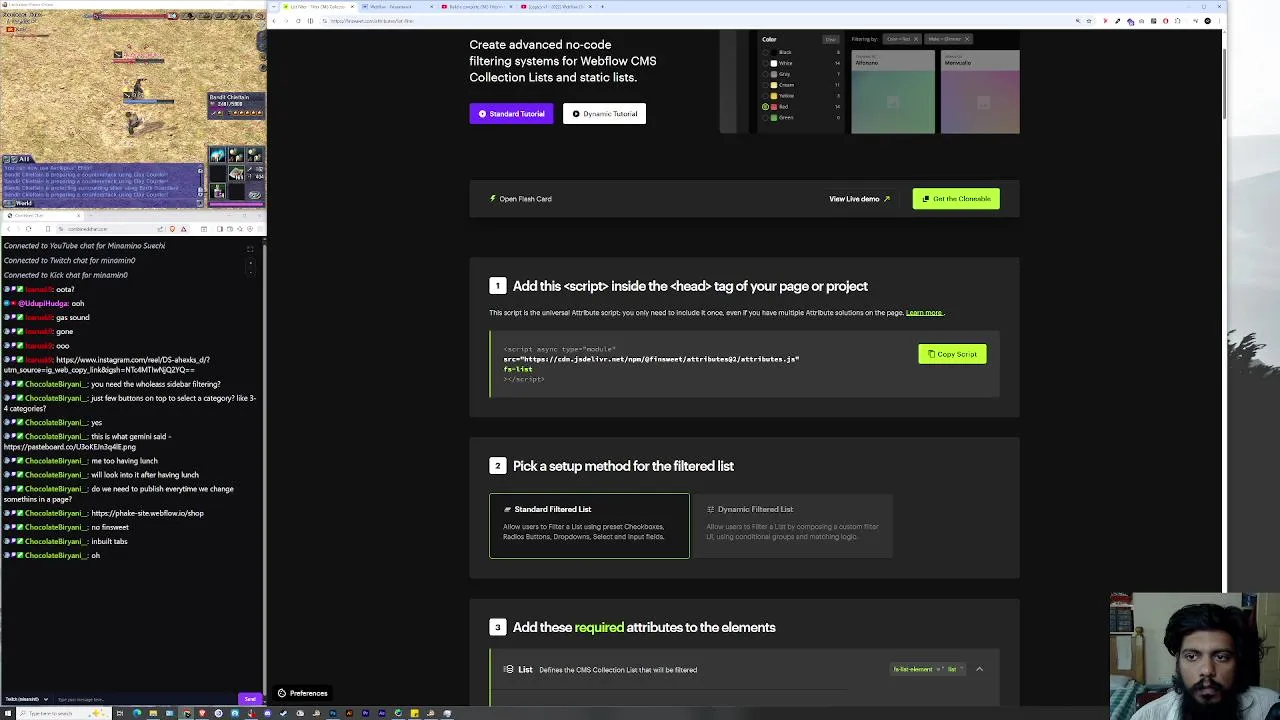The image size is (1280, 720).
Task: Open Steam from taskbar
Action: point(283,713)
